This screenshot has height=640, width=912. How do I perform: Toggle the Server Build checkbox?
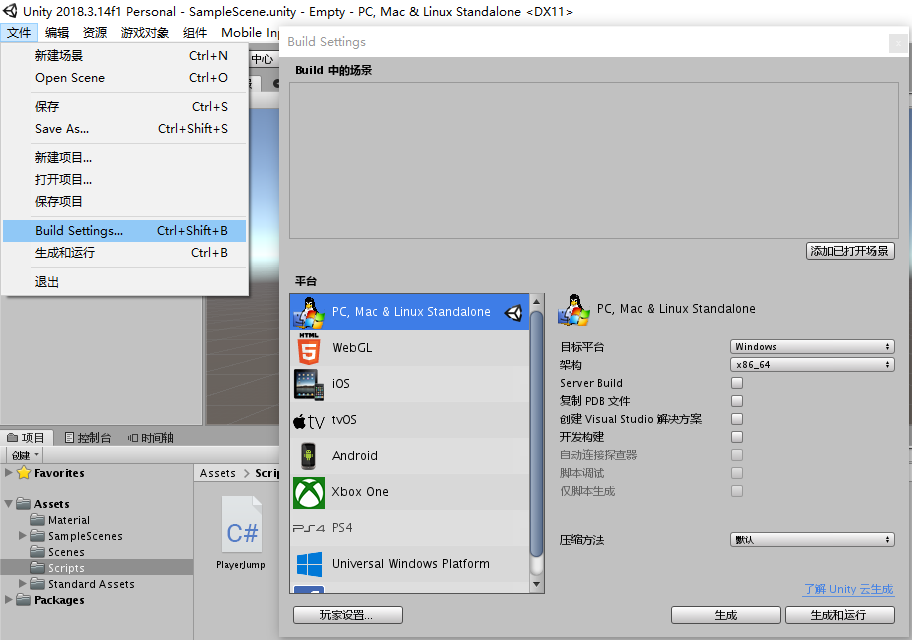(737, 383)
